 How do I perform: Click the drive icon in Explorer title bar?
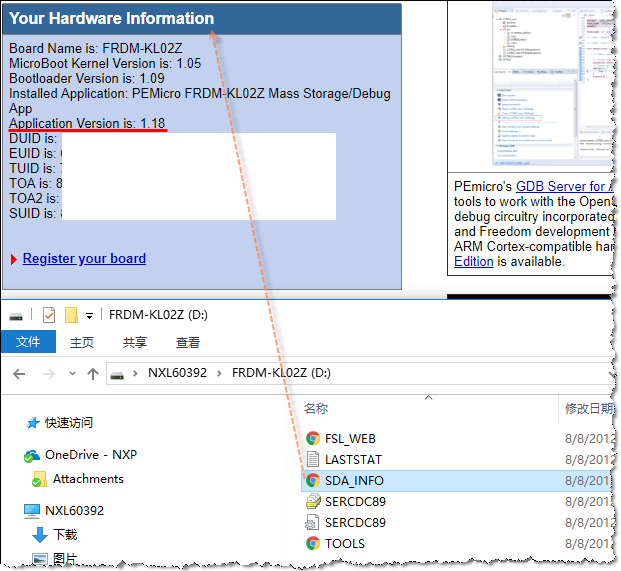coord(16,316)
